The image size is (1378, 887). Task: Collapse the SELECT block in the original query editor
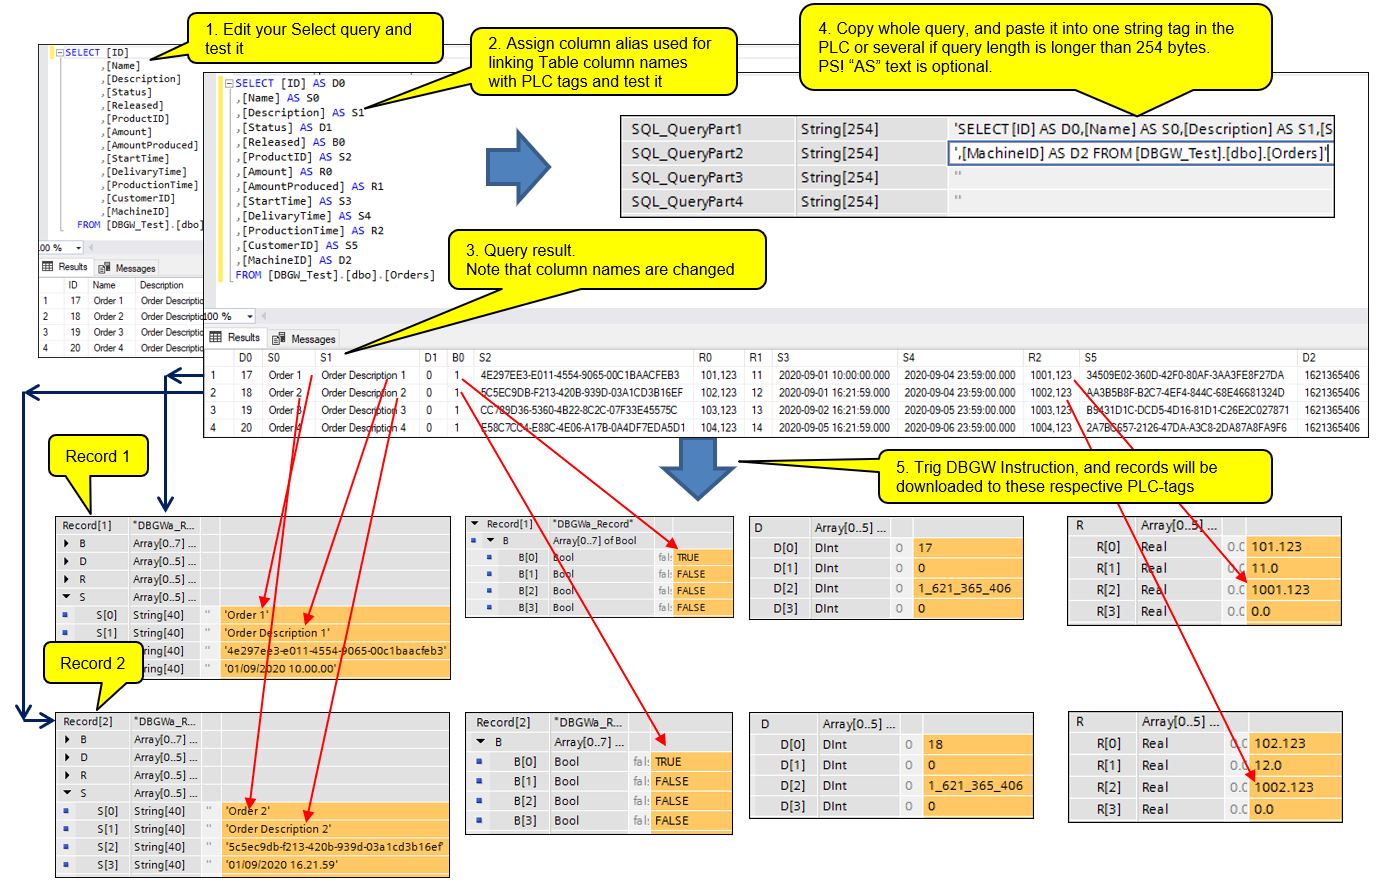[x=60, y=53]
